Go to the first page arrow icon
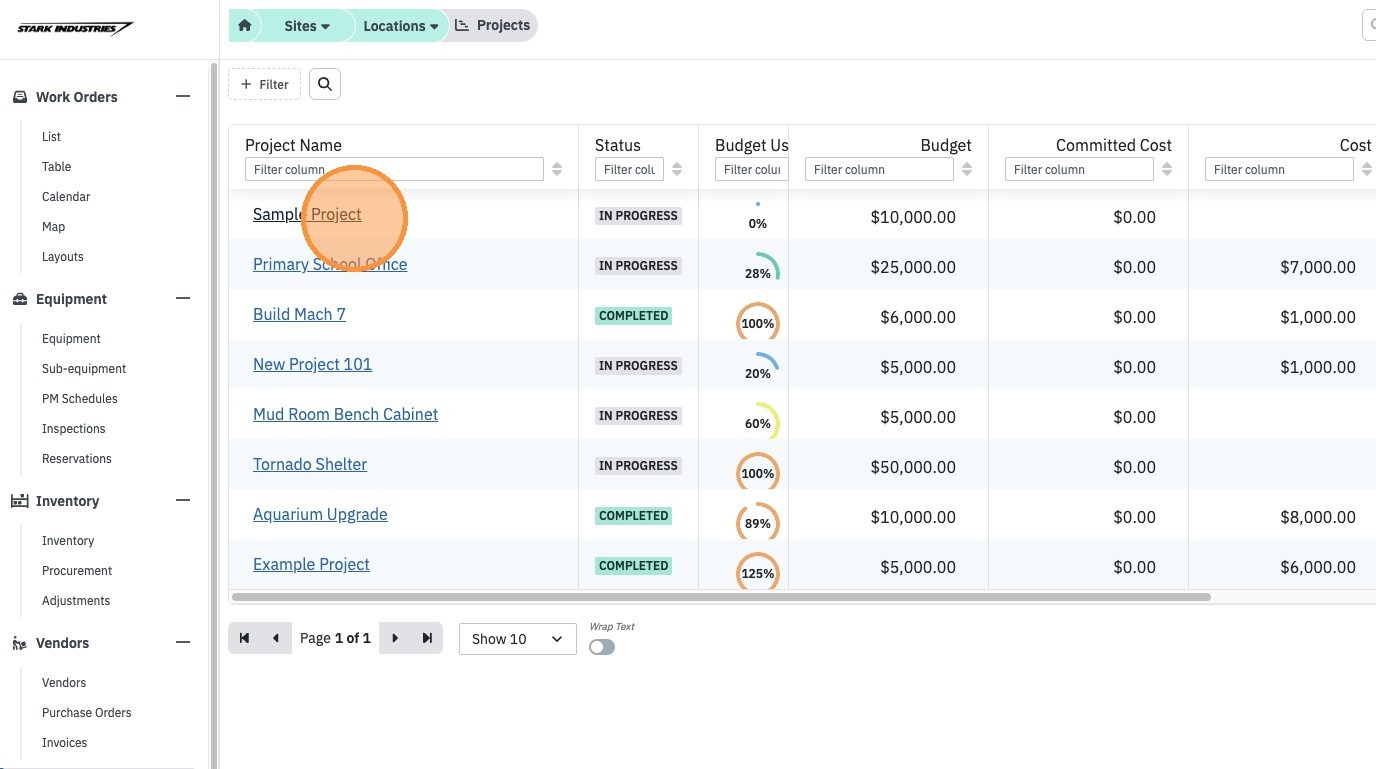This screenshot has height=769, width=1376. point(244,638)
